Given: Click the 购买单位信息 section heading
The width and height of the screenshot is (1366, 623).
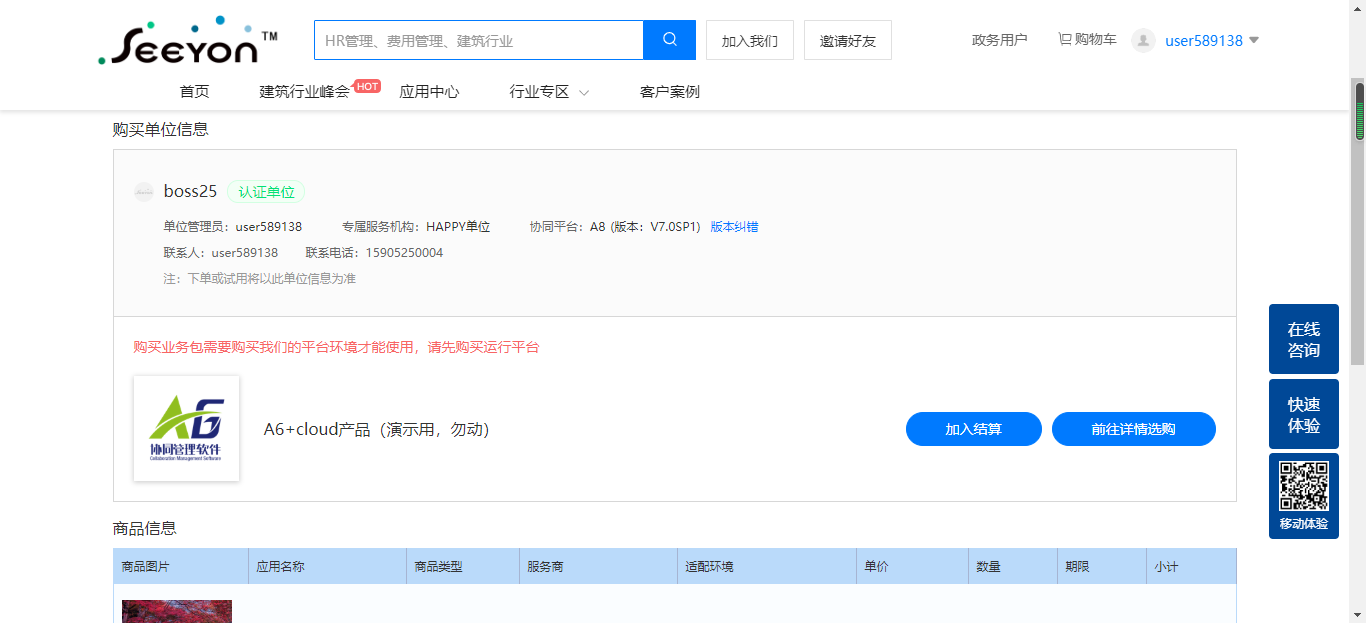Looking at the screenshot, I should tap(161, 129).
